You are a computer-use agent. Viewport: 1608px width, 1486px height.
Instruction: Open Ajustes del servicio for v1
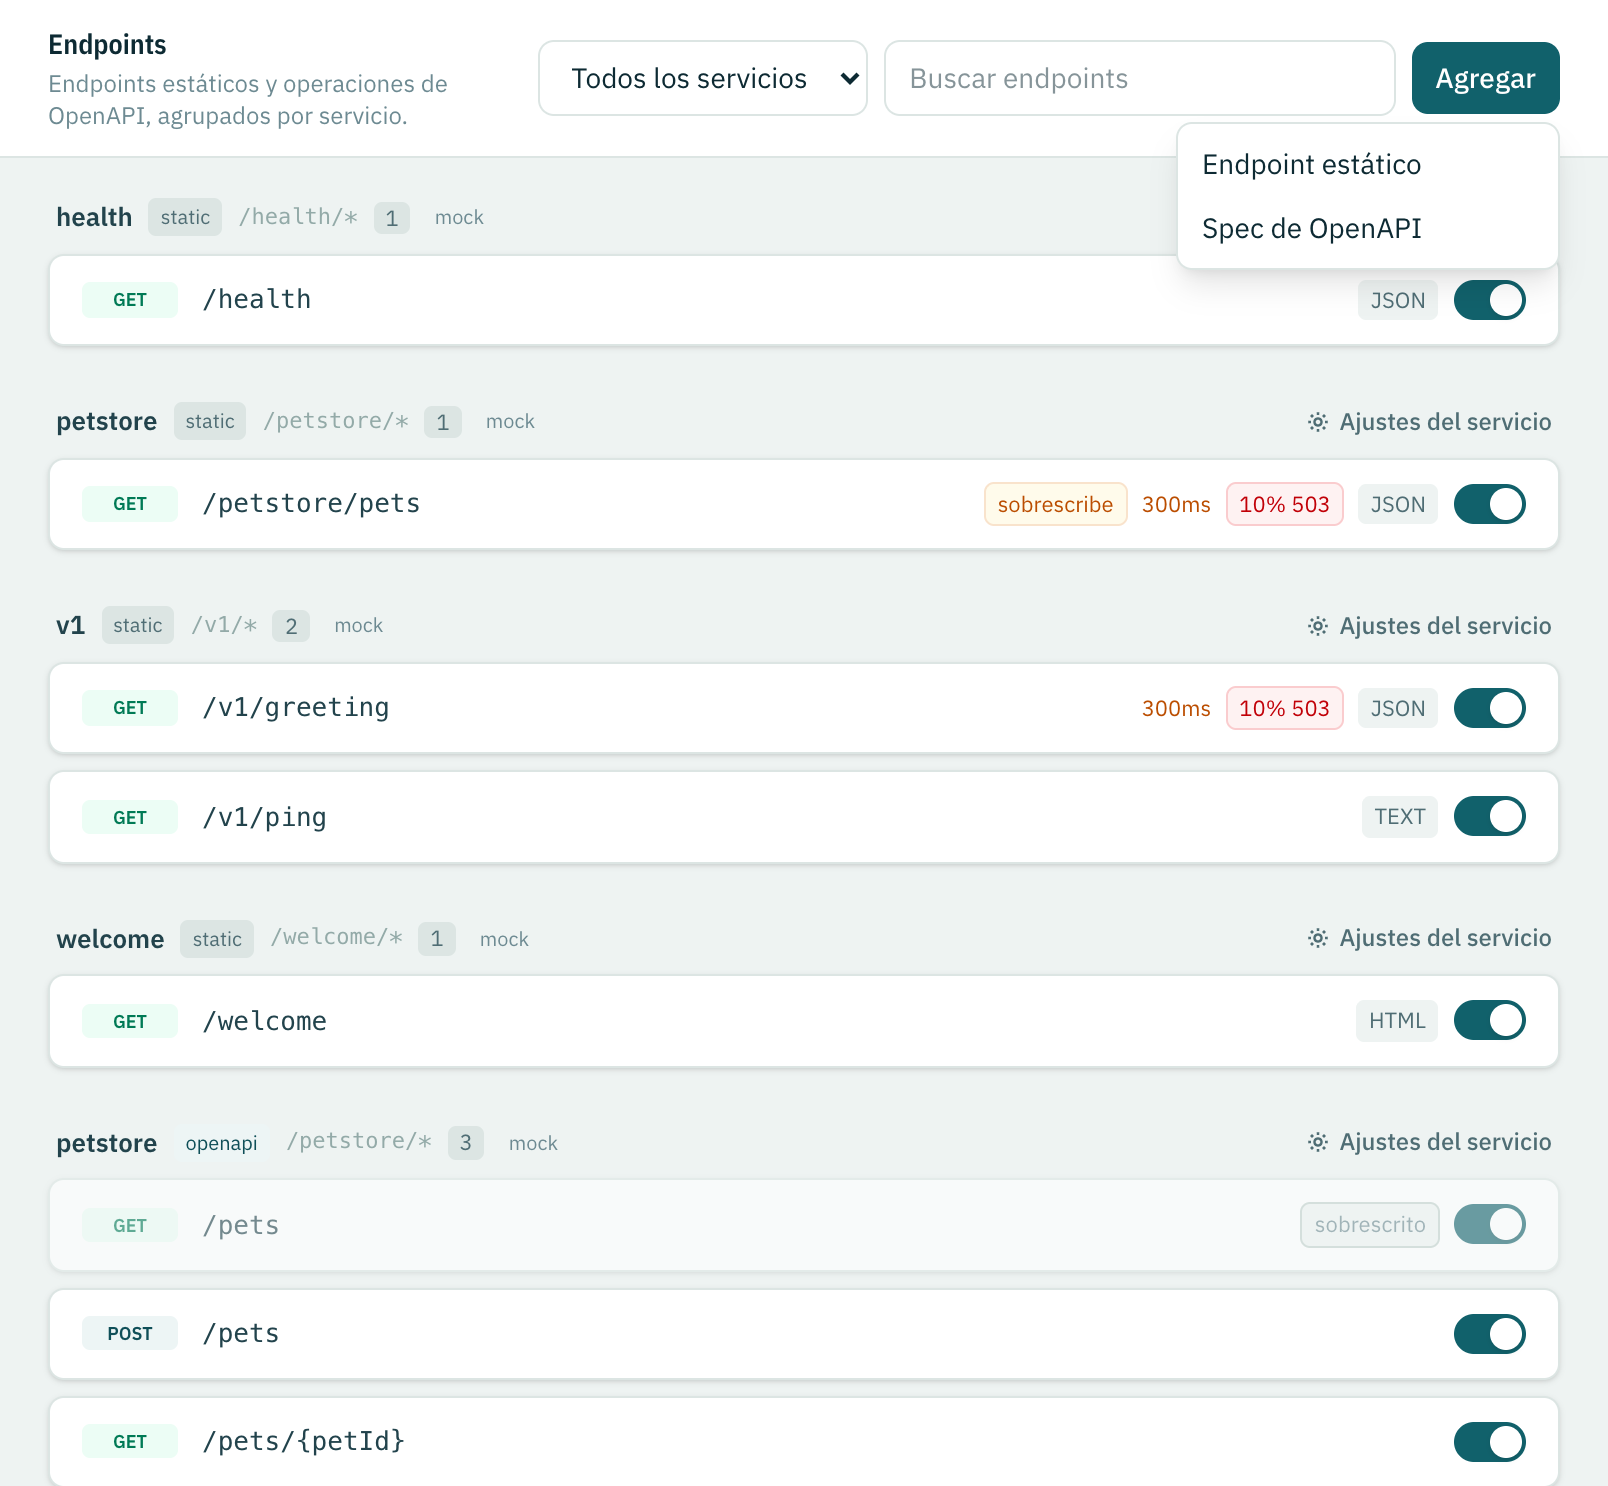(1429, 626)
